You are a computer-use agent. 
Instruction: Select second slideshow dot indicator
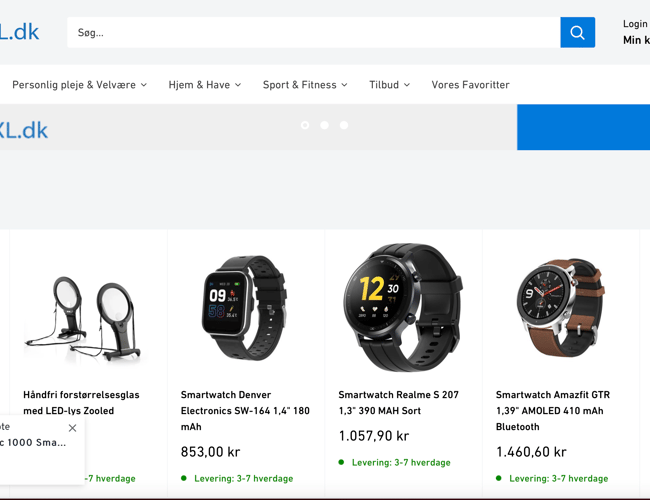325,125
